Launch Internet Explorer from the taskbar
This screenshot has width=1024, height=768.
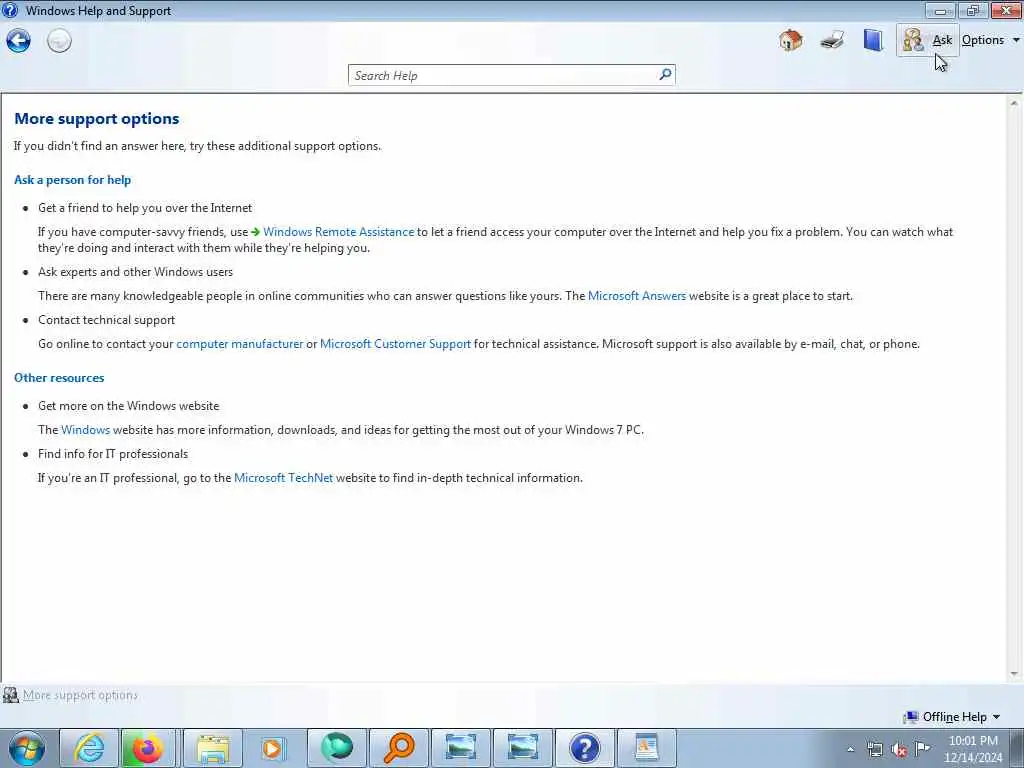[89, 748]
